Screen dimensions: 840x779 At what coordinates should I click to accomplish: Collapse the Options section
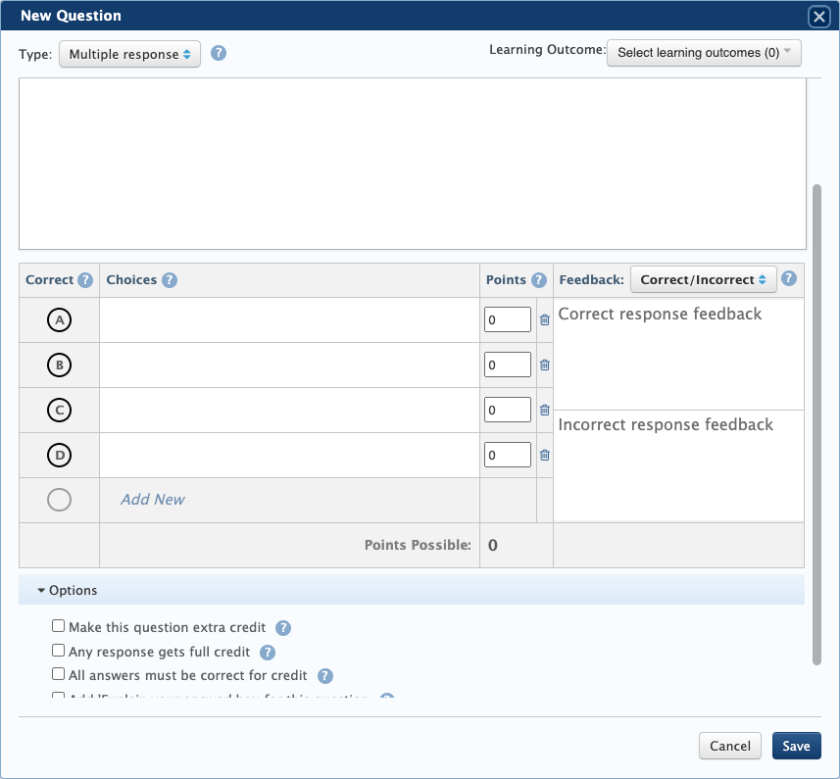(68, 591)
